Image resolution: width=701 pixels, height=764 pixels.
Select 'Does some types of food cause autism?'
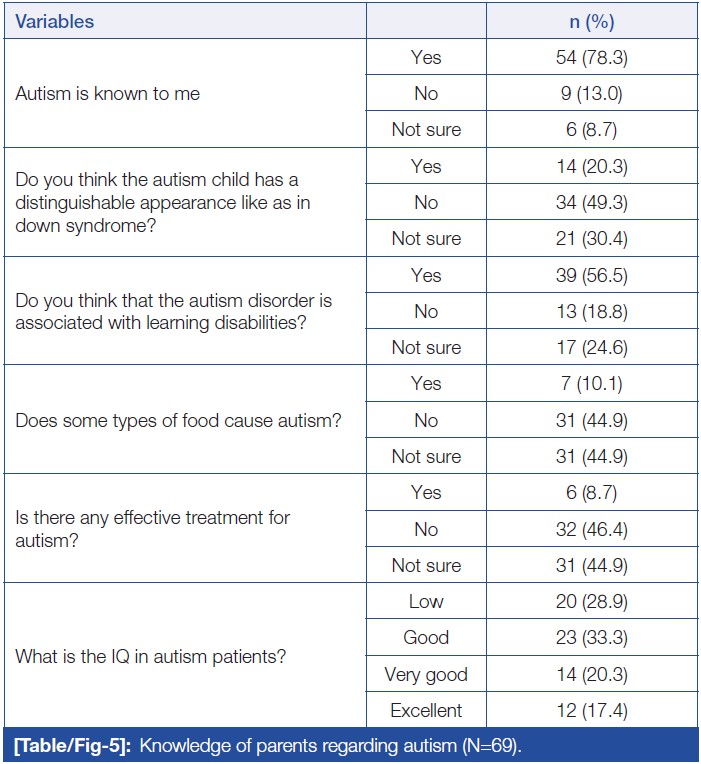click(x=178, y=420)
